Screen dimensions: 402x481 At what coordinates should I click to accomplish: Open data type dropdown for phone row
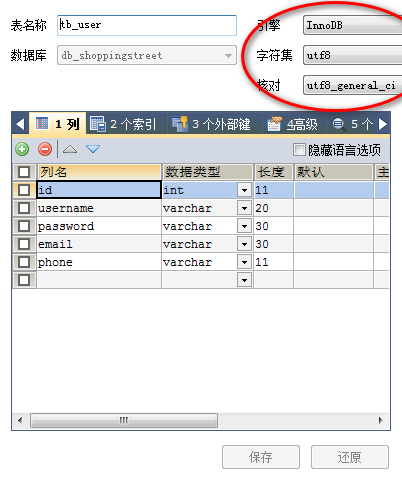coord(244,262)
